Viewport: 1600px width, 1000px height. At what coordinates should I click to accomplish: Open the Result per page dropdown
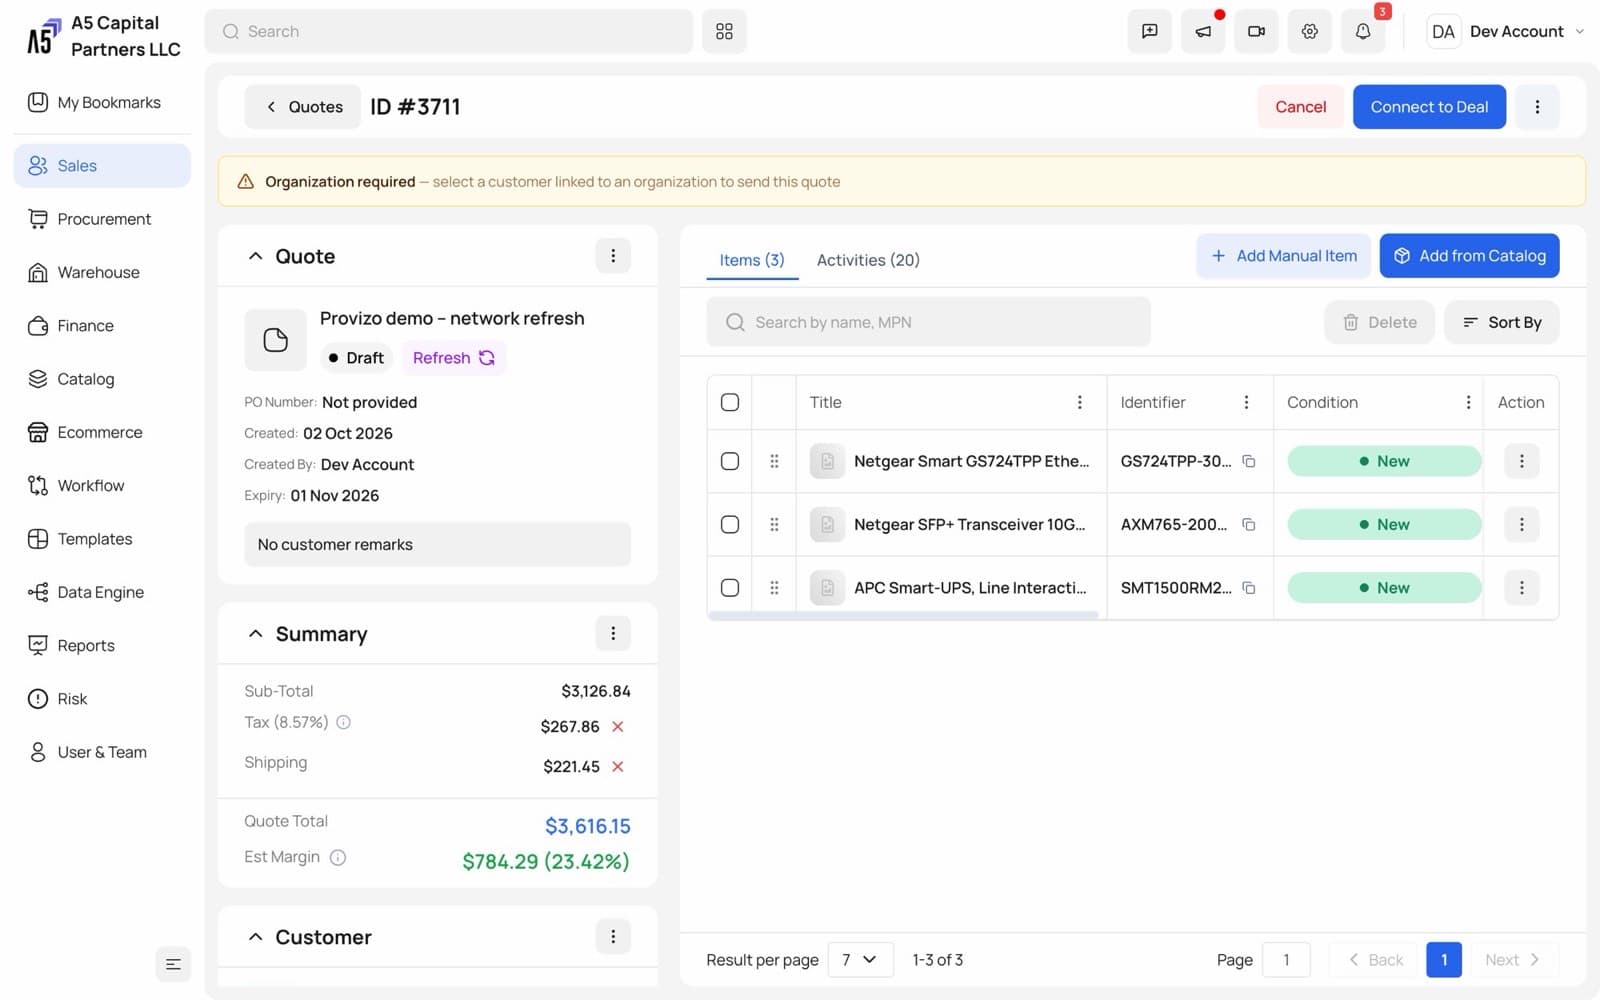pyautogui.click(x=860, y=960)
